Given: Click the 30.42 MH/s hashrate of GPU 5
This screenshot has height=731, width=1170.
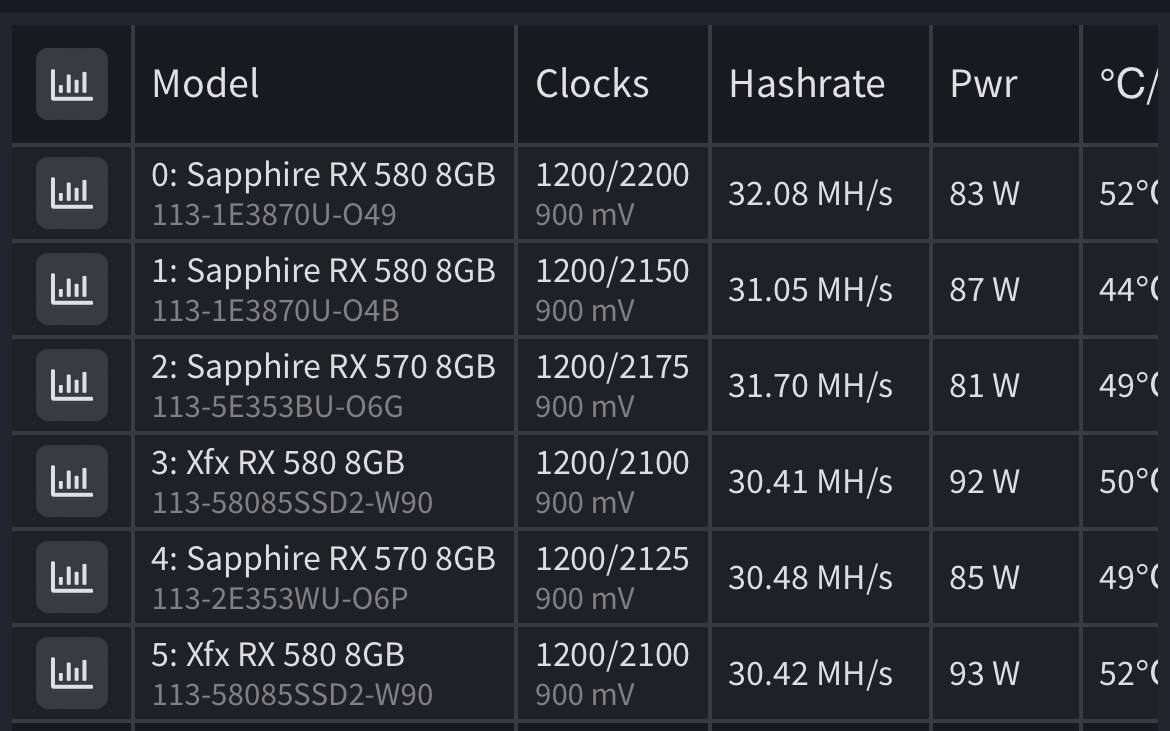Looking at the screenshot, I should pos(810,674).
